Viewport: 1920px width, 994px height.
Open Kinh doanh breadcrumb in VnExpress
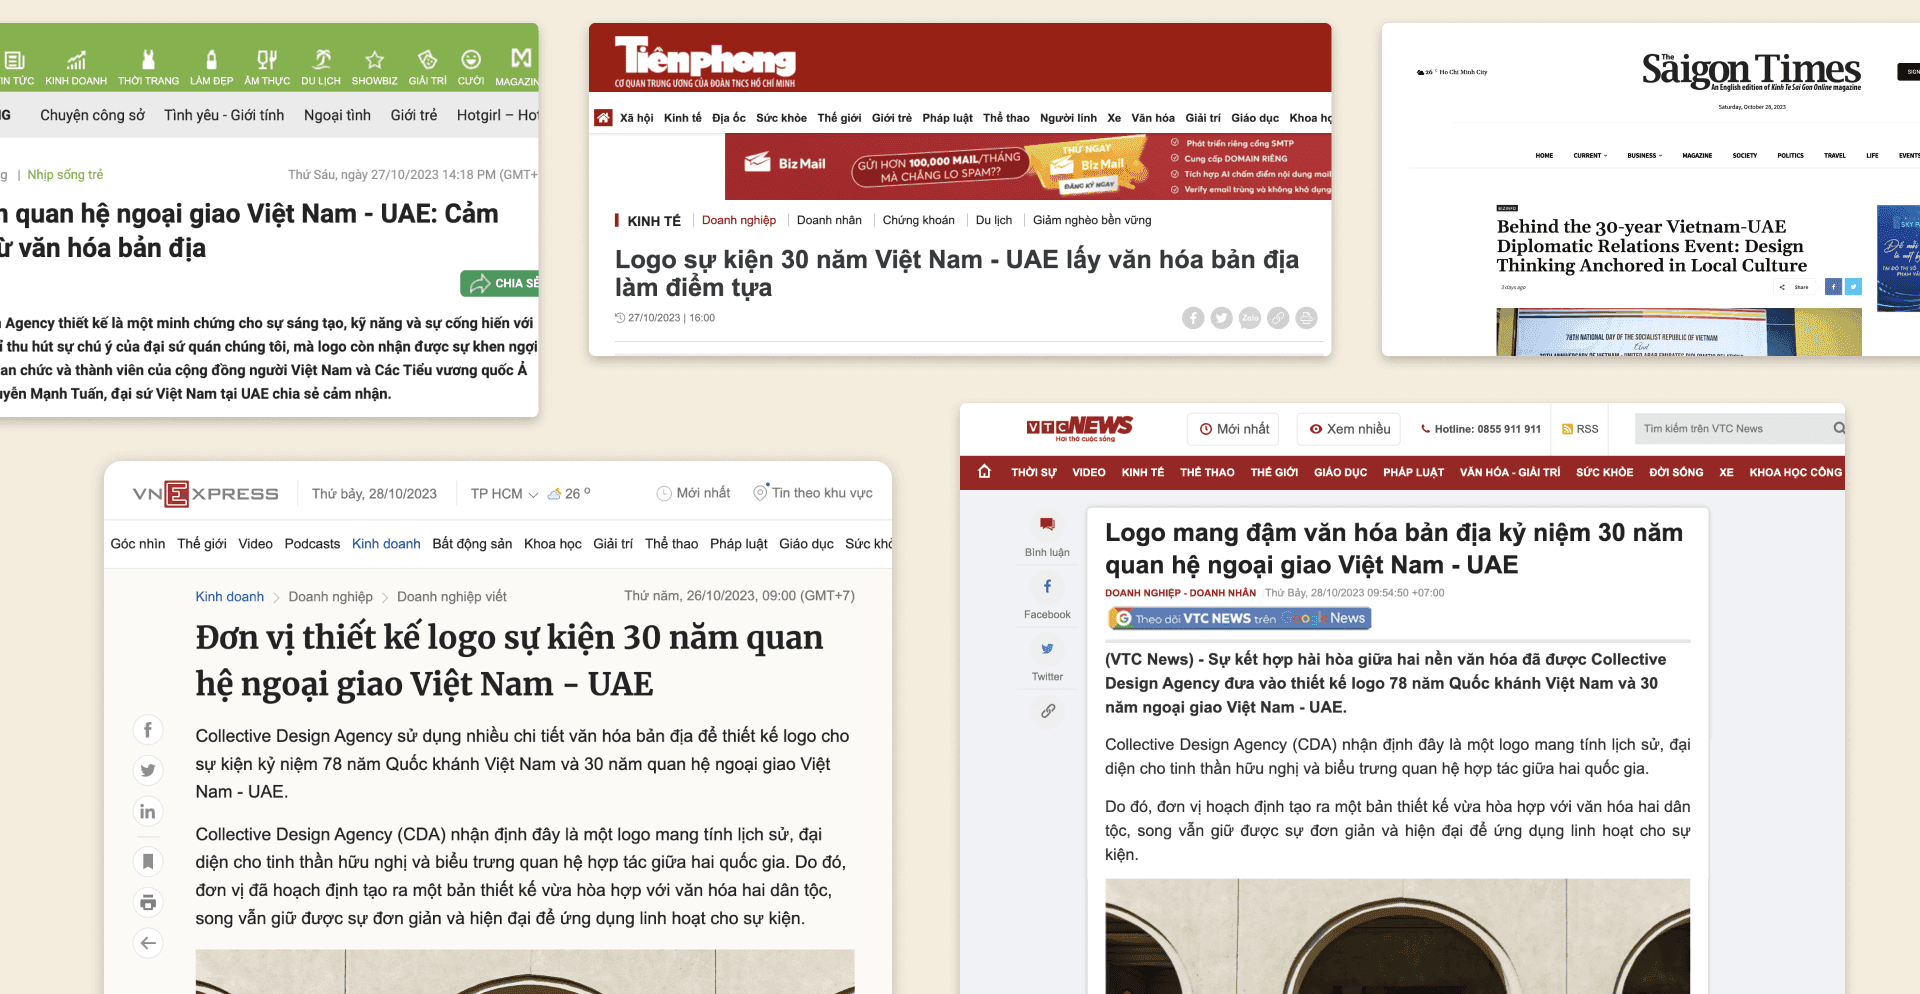point(230,597)
